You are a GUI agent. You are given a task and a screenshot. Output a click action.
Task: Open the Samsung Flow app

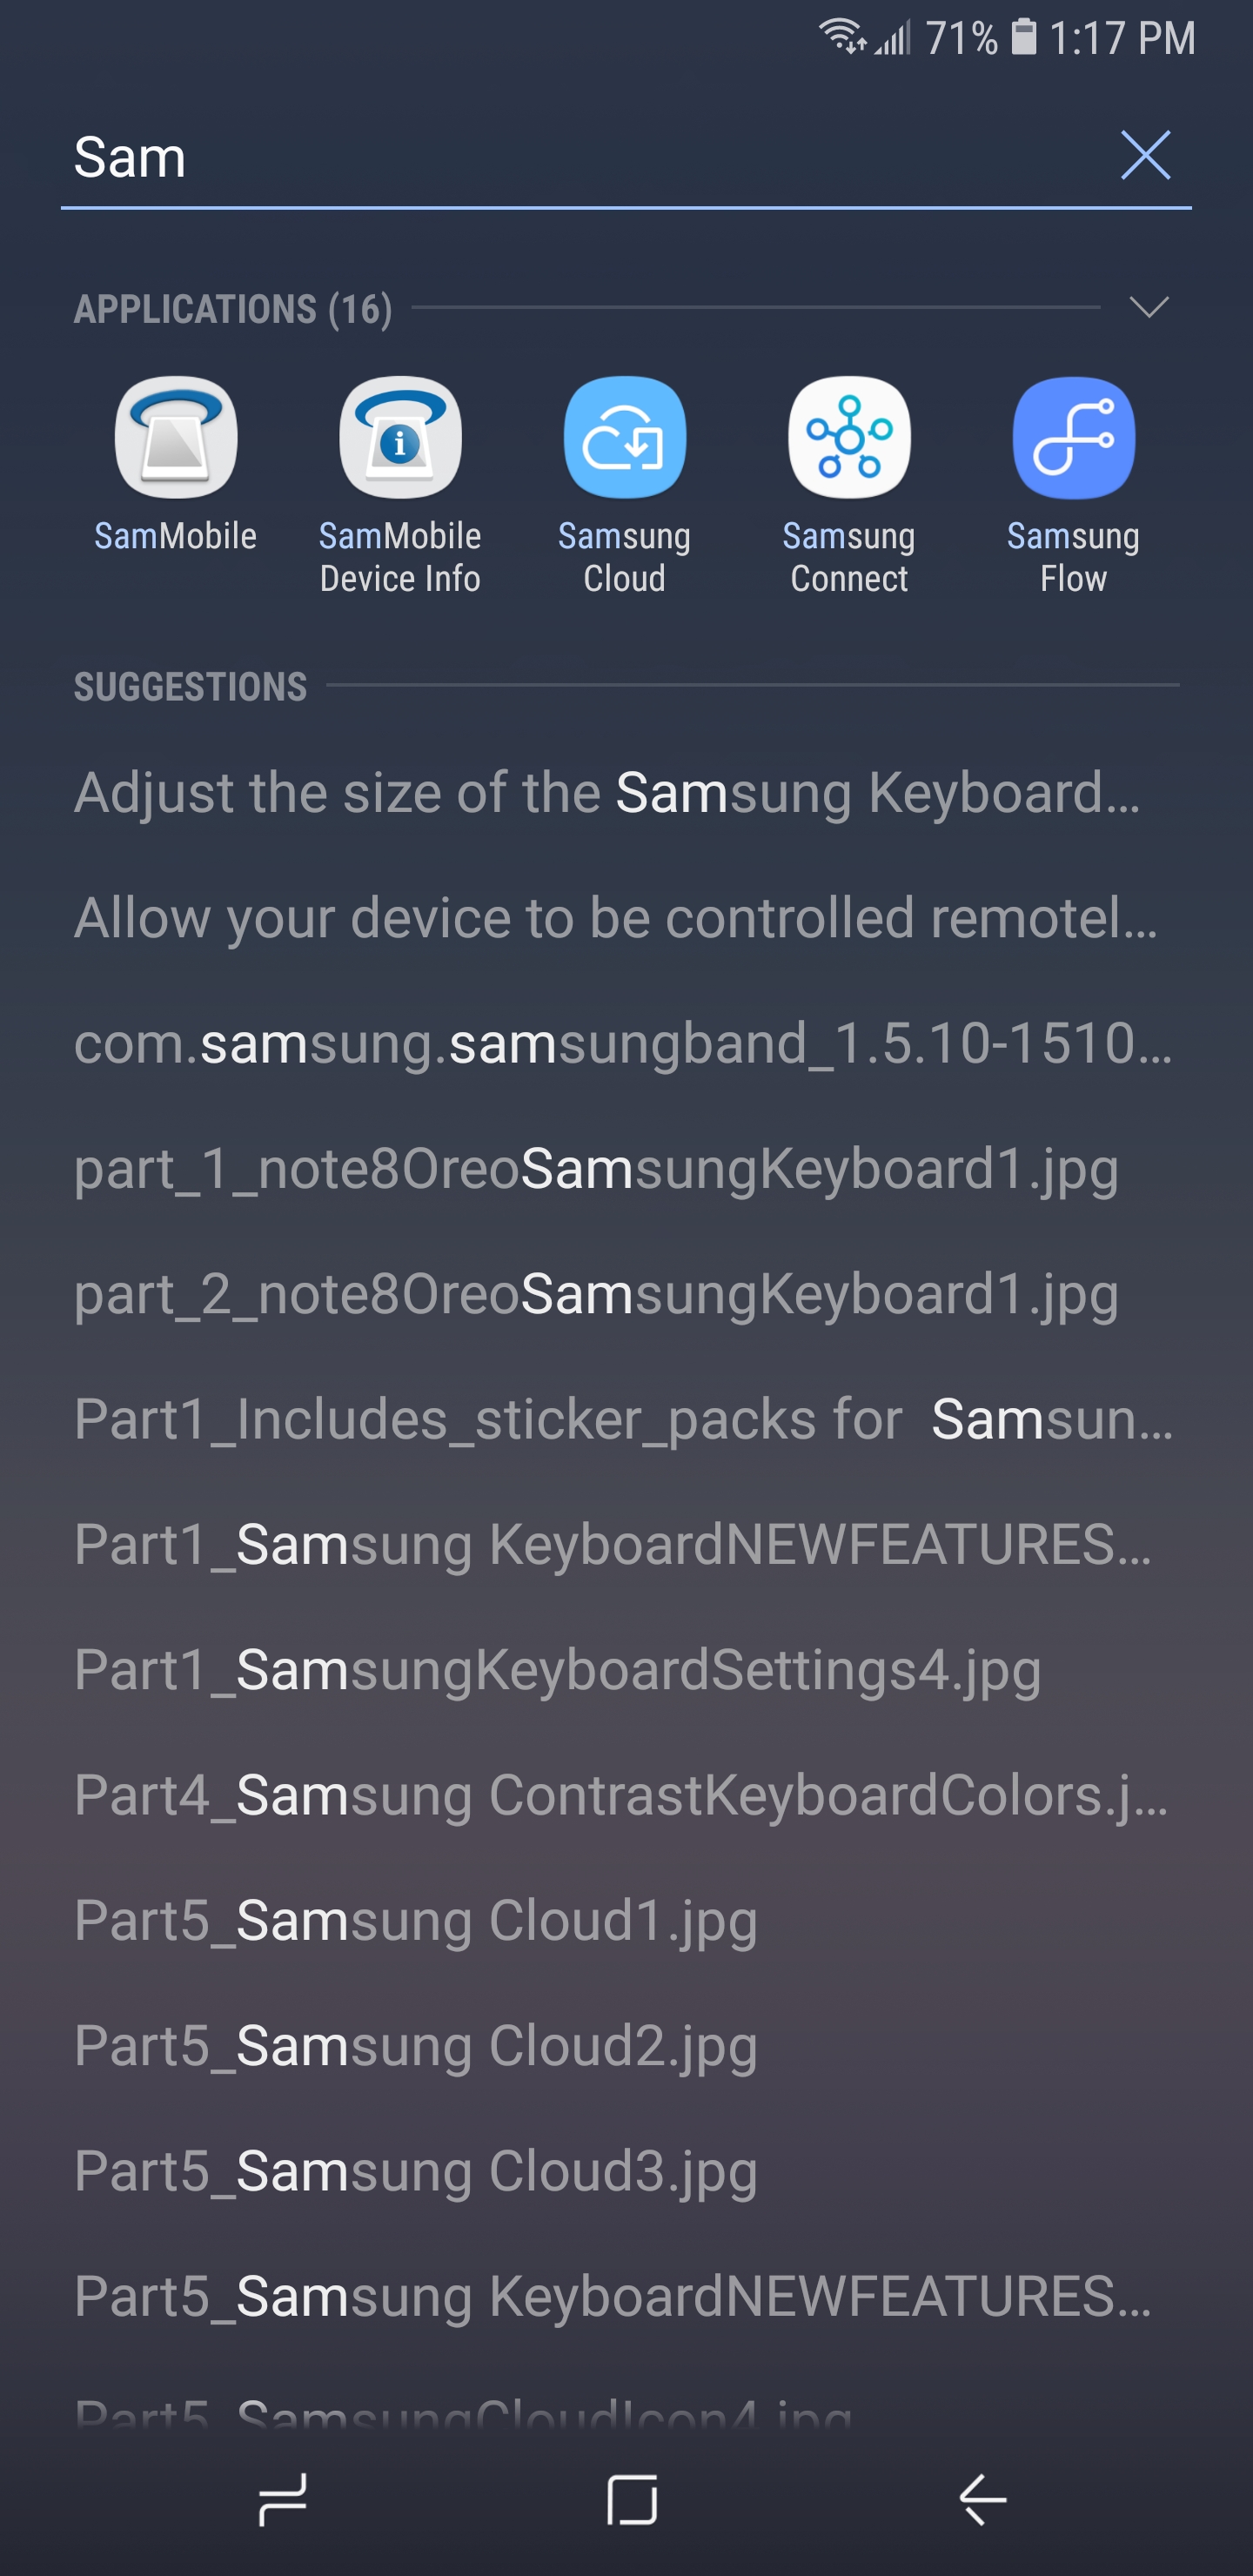[1073, 438]
